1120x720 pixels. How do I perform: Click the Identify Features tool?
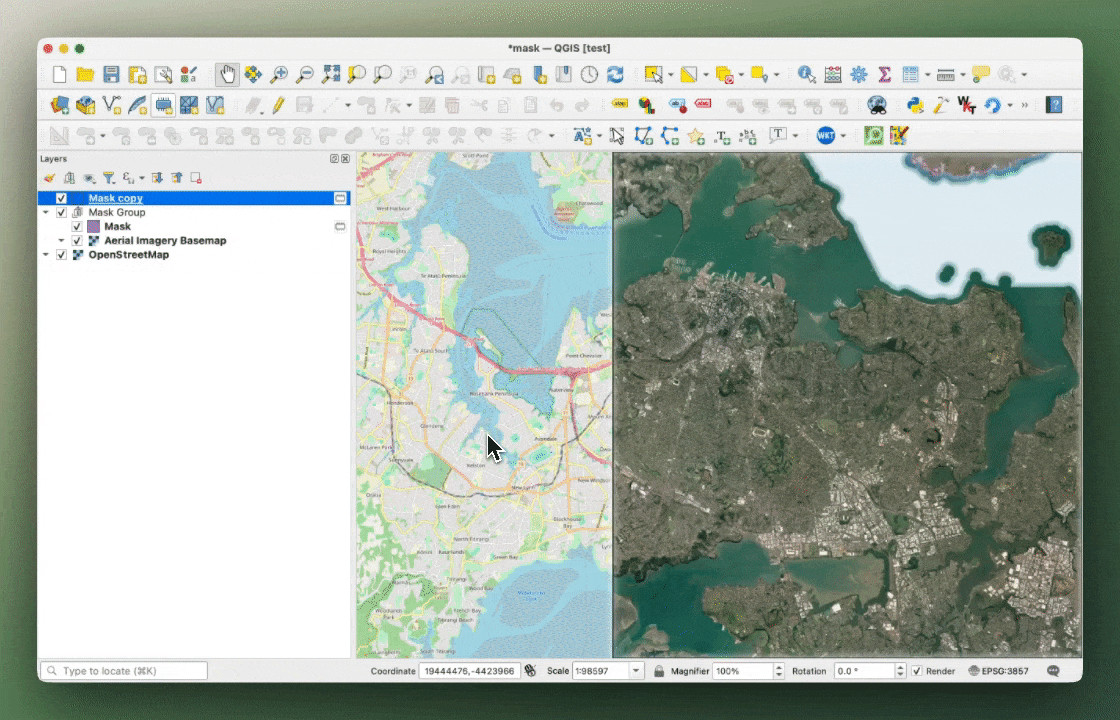coord(807,75)
